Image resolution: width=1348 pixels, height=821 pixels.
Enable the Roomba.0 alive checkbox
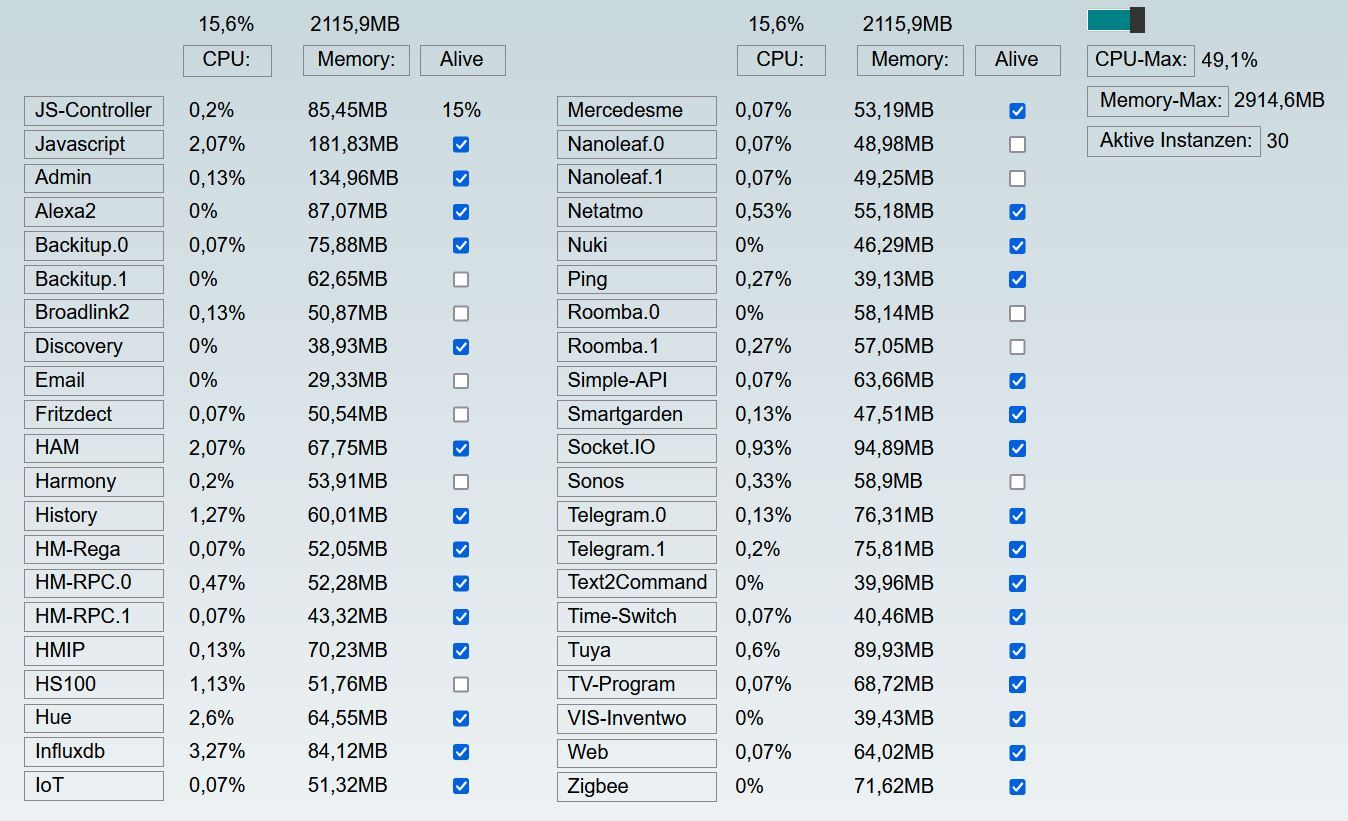tap(1017, 313)
